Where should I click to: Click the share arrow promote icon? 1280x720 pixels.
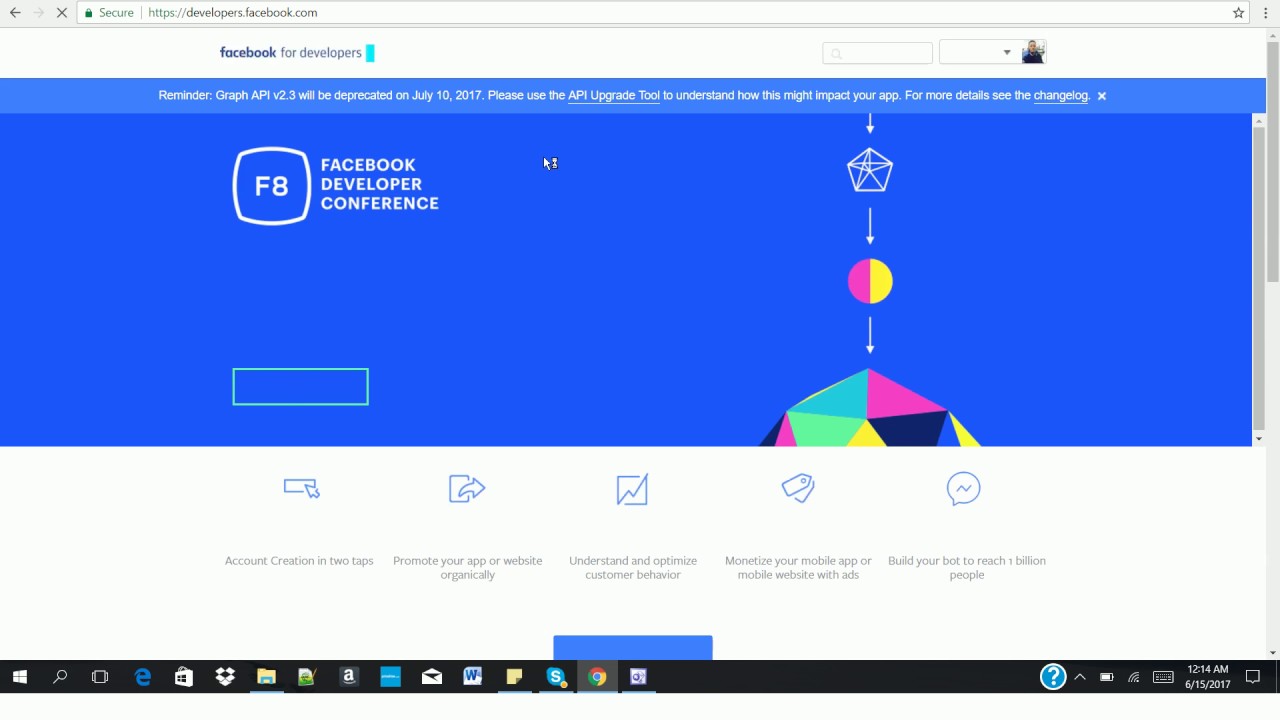[x=467, y=488]
